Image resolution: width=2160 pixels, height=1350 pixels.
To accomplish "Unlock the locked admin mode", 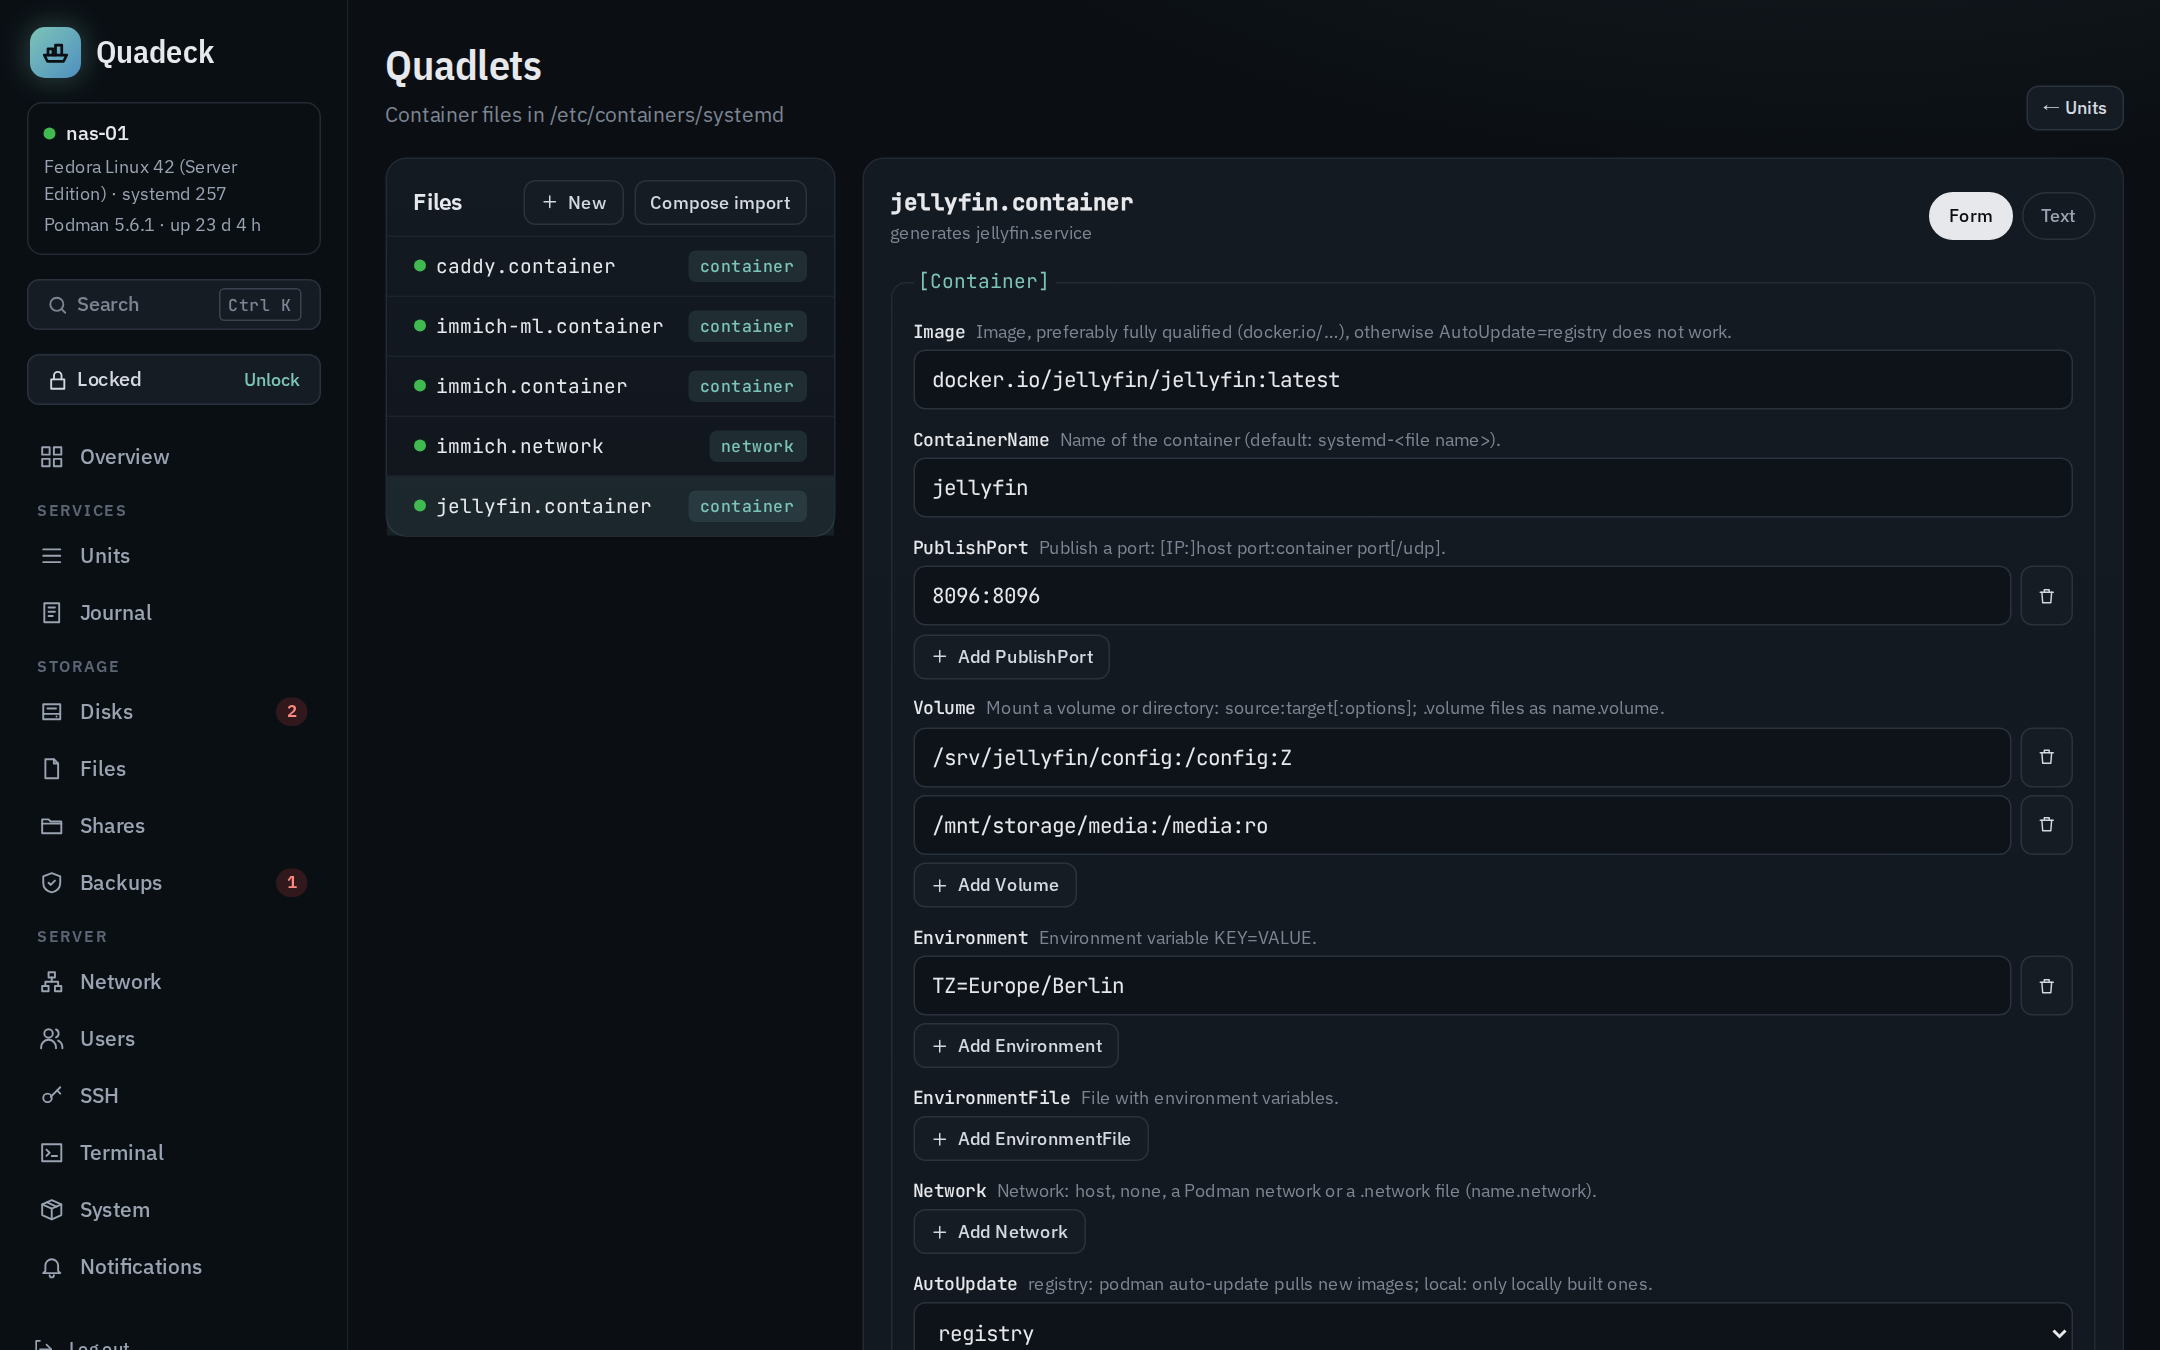I will (271, 380).
